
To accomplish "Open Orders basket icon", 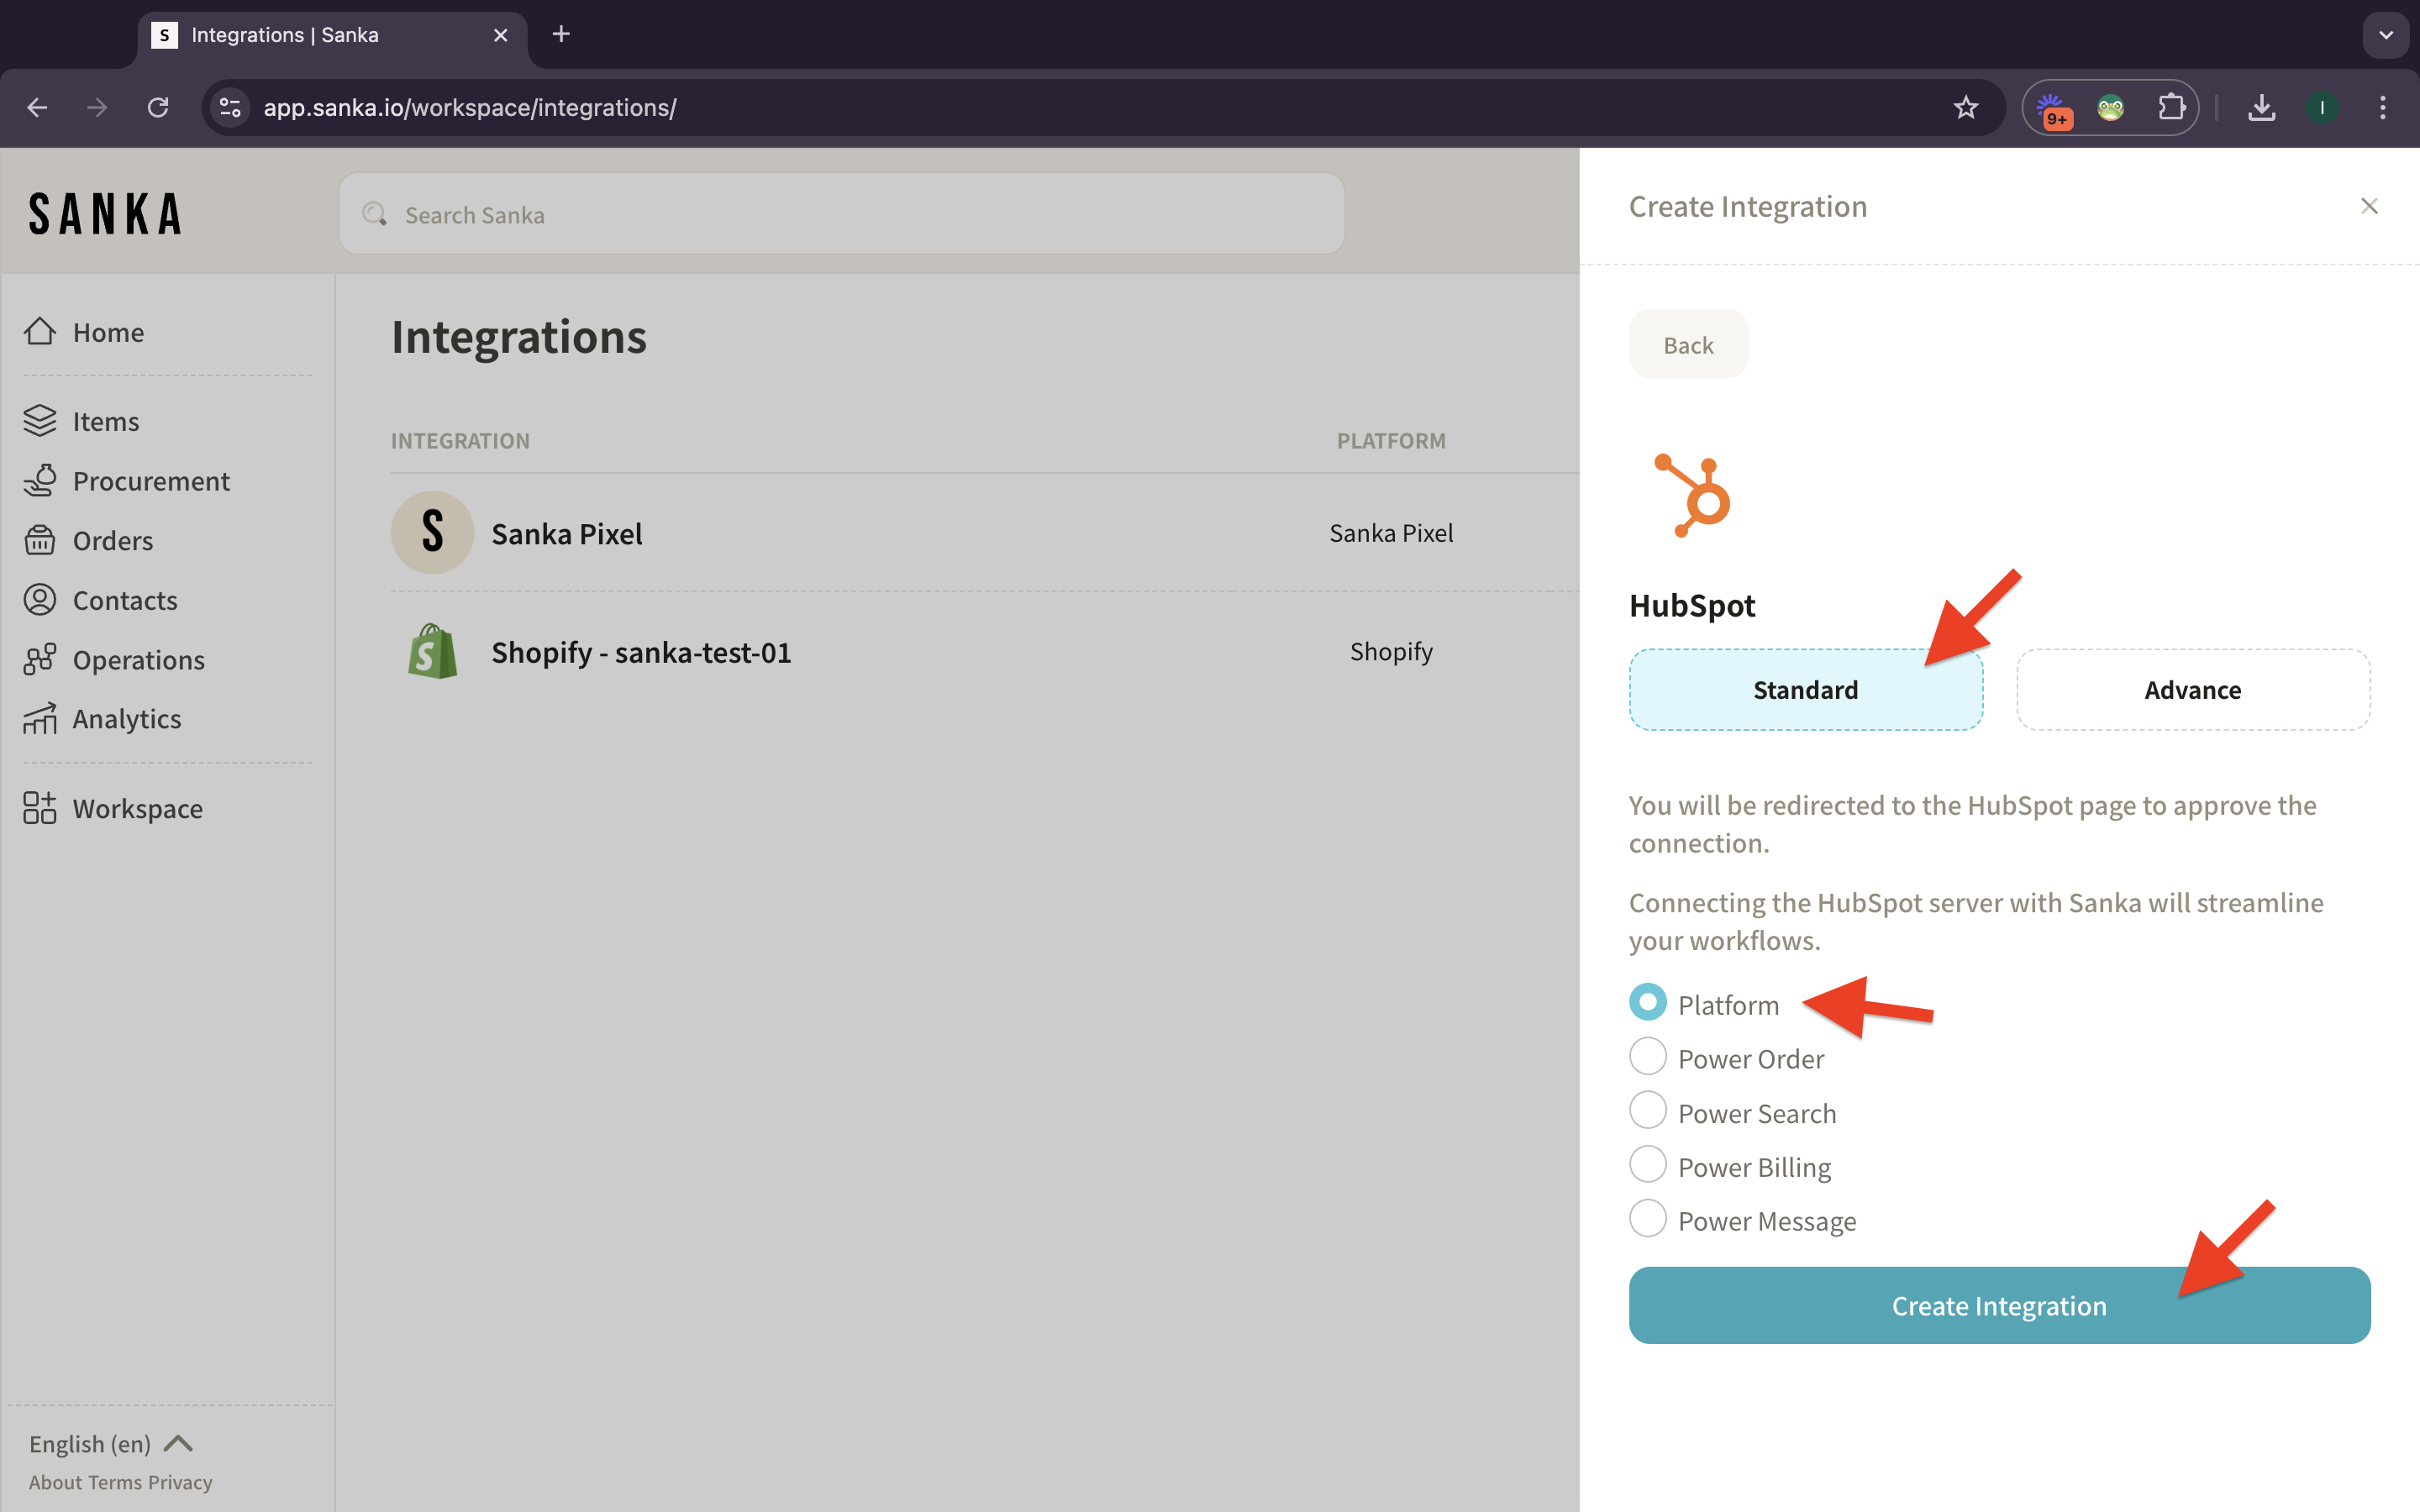I will 40,540.
